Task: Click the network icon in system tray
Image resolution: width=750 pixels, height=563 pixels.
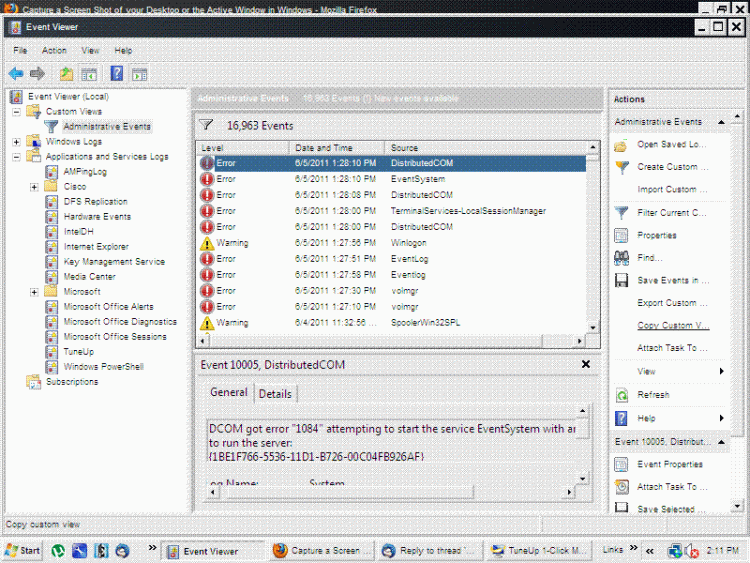Action: 675,552
